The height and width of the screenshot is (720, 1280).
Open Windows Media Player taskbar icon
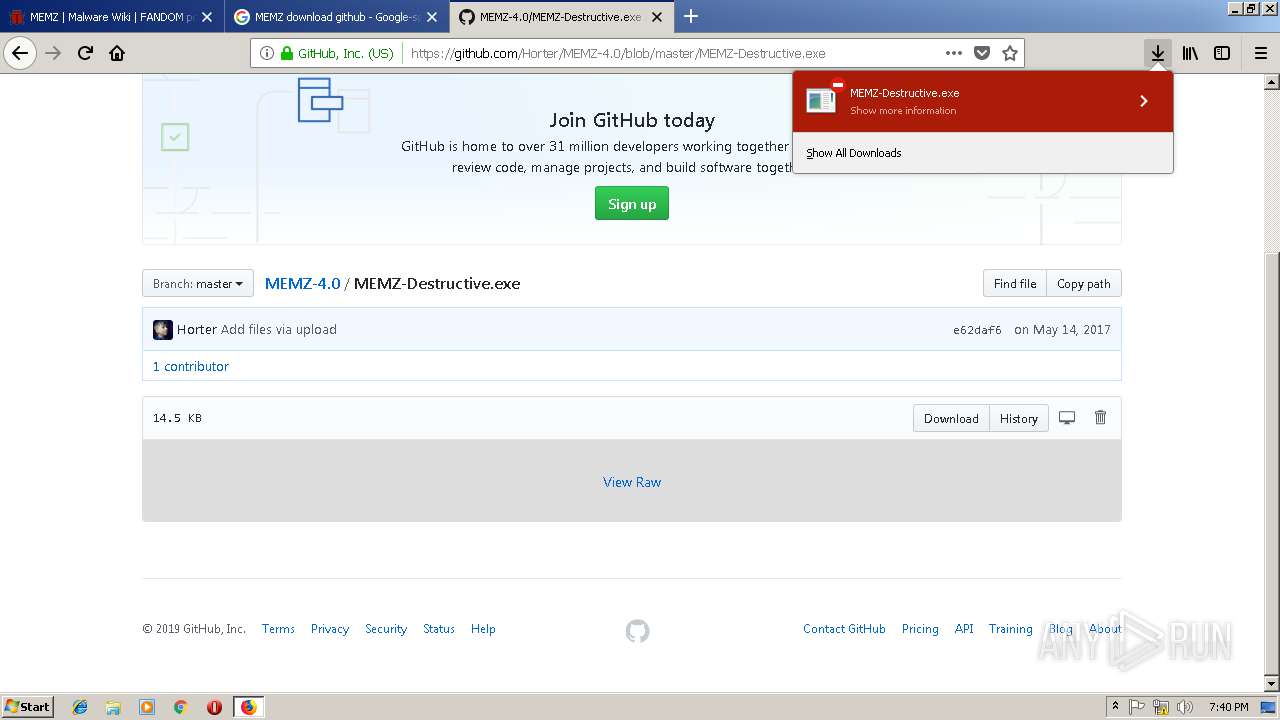(x=147, y=707)
